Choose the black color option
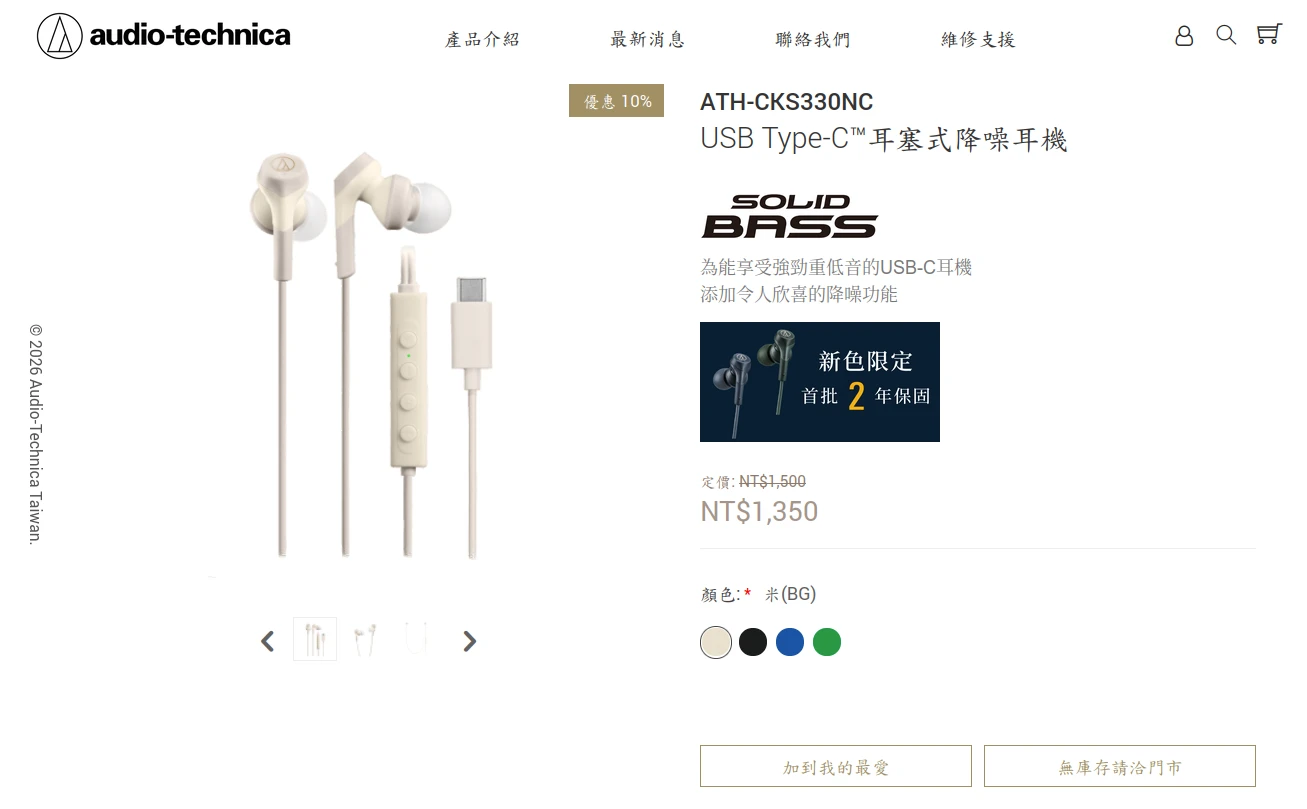The width and height of the screenshot is (1307, 809). pos(753,642)
